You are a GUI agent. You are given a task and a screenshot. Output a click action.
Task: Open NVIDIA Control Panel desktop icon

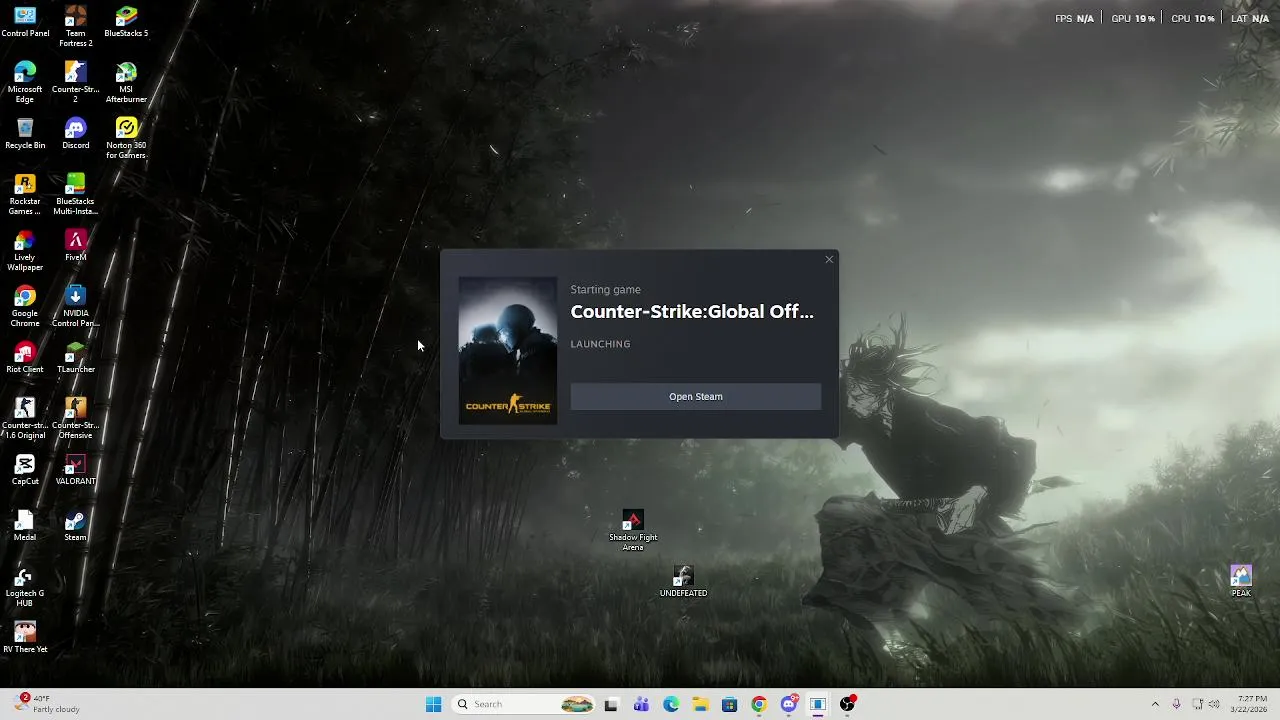[x=75, y=306]
